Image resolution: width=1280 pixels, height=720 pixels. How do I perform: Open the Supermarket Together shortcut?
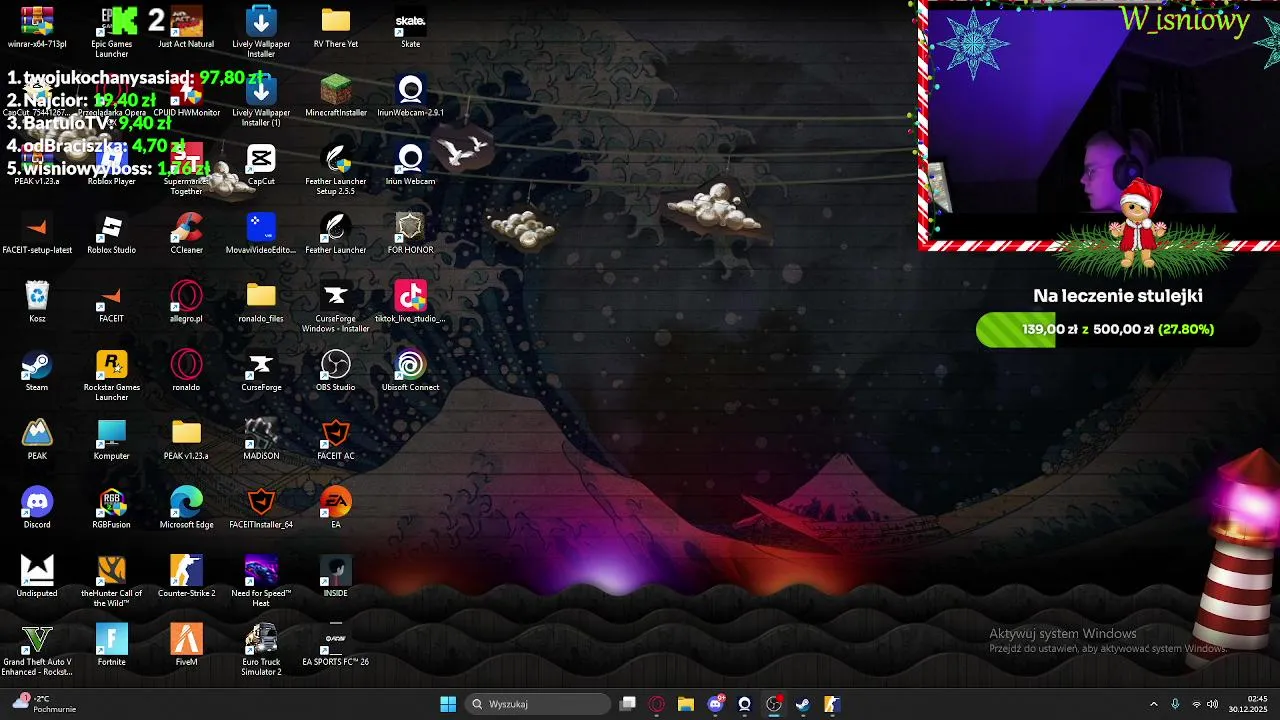coord(186,170)
